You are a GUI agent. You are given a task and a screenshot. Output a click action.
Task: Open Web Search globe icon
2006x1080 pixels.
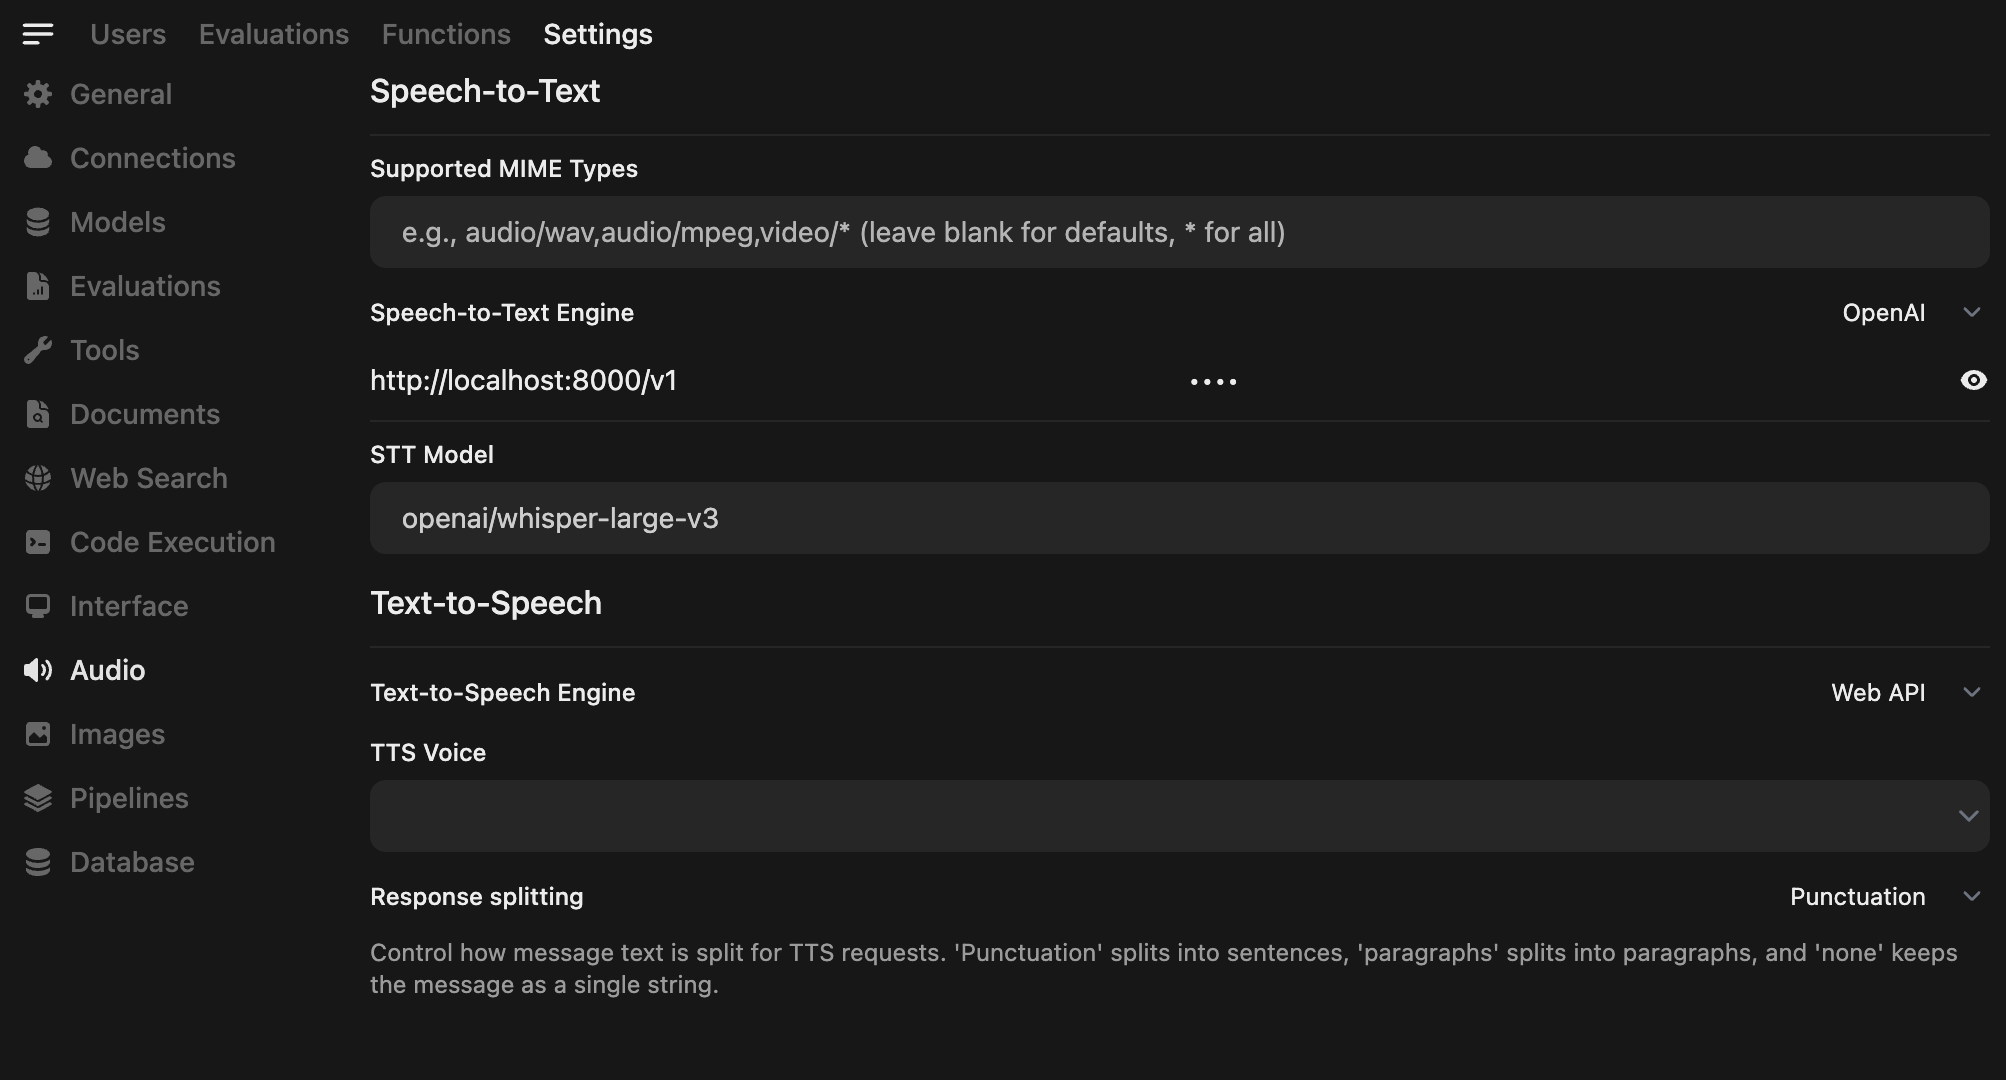coord(38,478)
